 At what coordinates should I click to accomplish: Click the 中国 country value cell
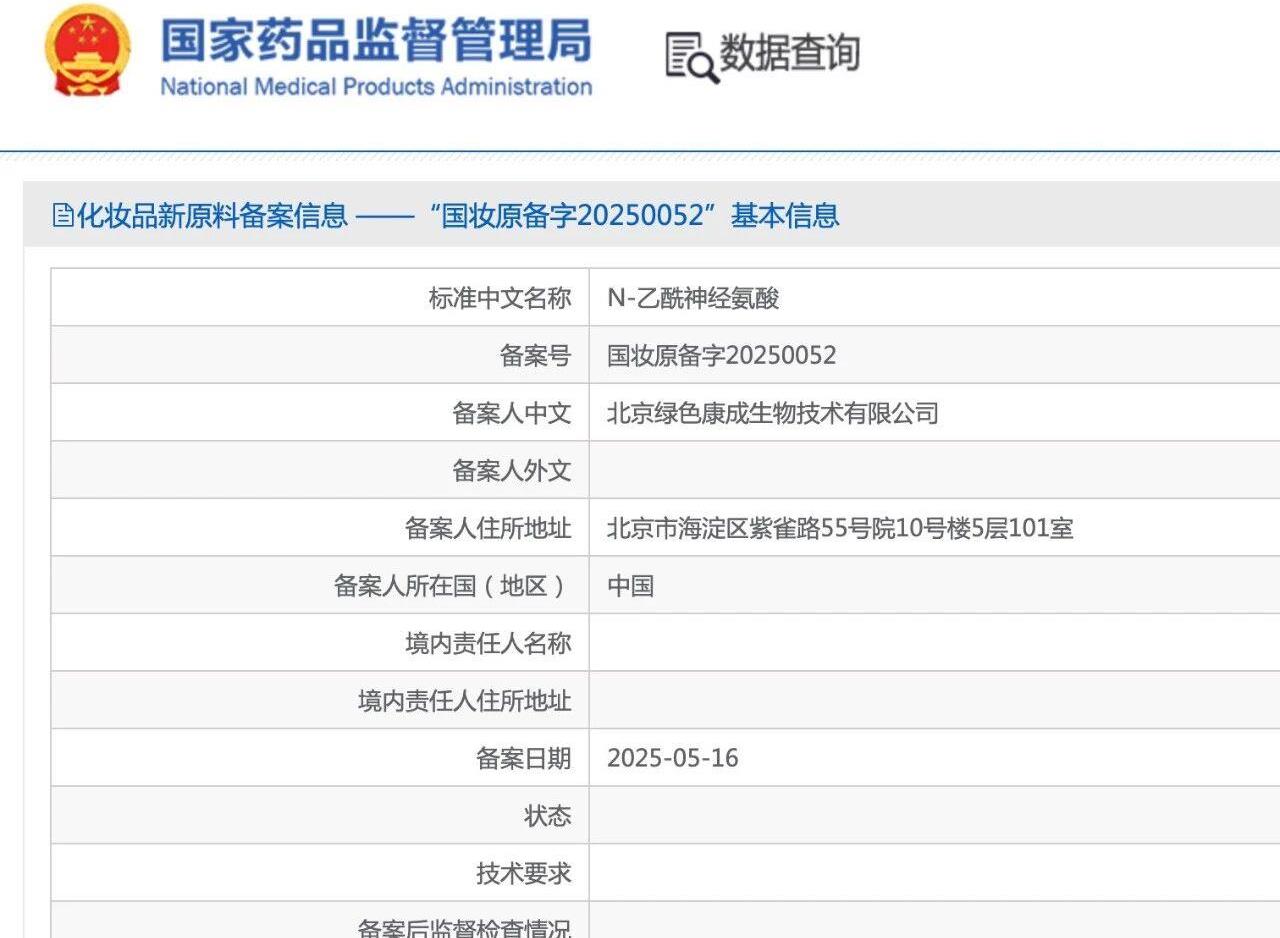tap(630, 586)
